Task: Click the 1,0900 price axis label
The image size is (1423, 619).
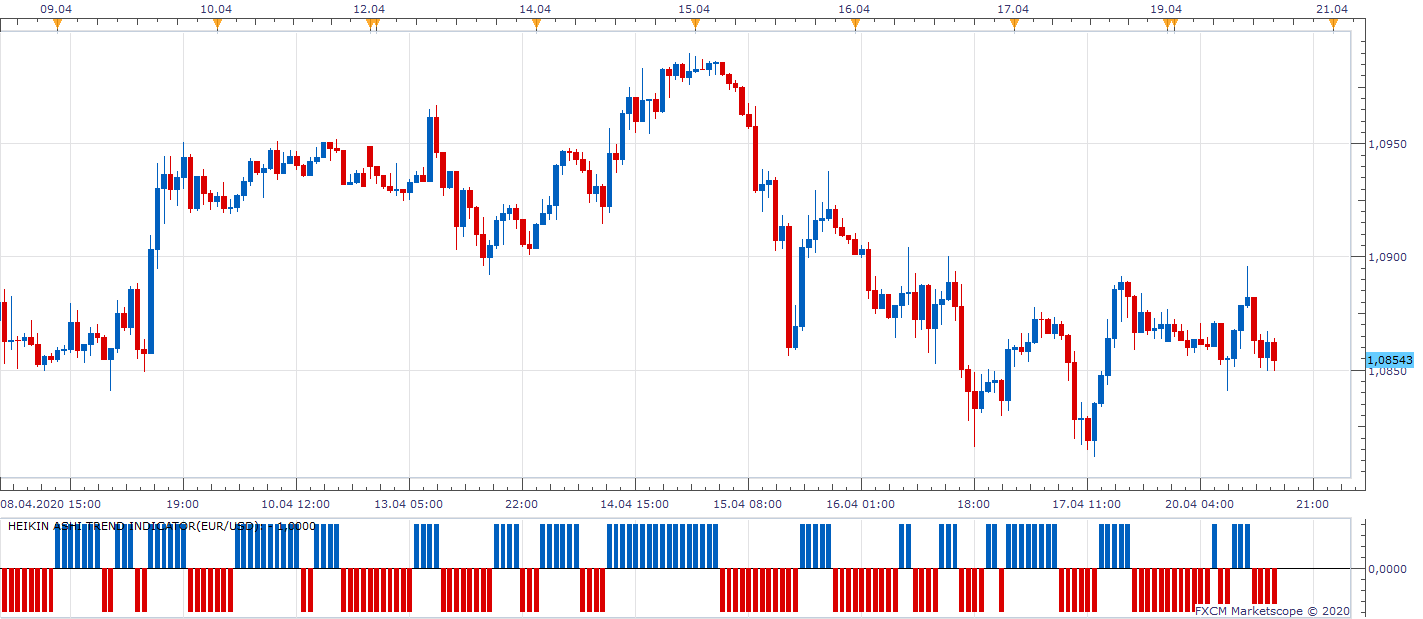Action: click(1387, 257)
